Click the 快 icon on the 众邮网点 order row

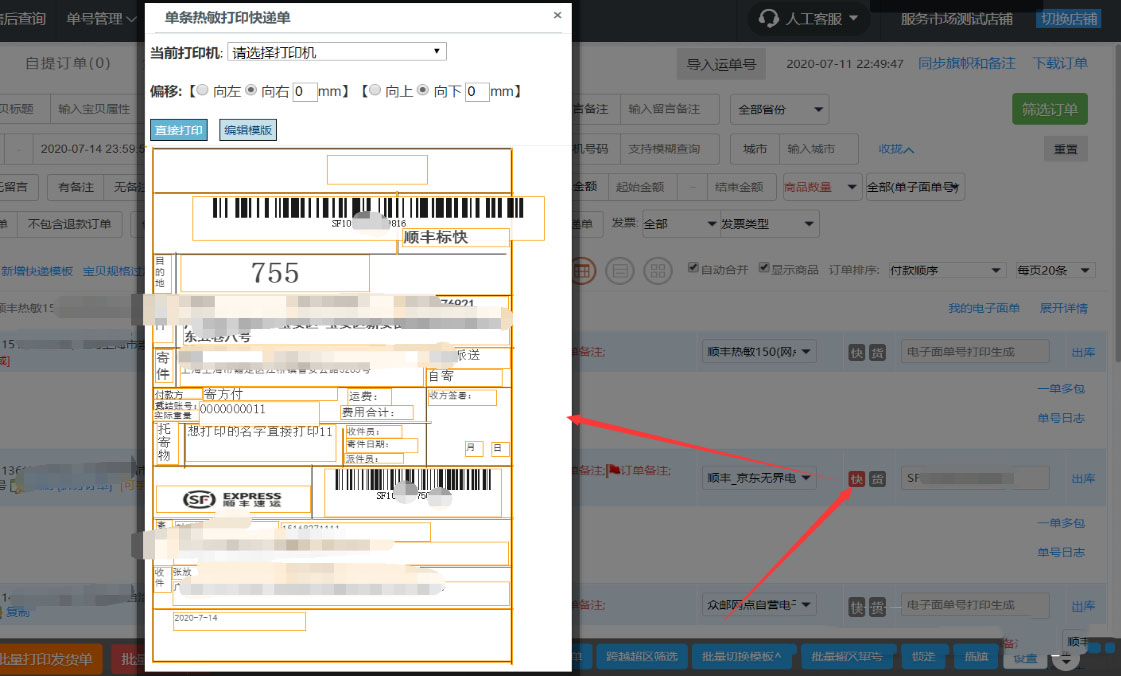[857, 605]
